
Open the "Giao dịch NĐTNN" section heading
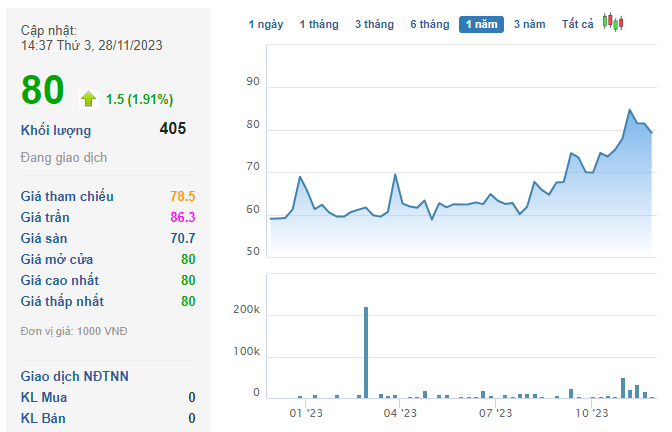(x=75, y=376)
